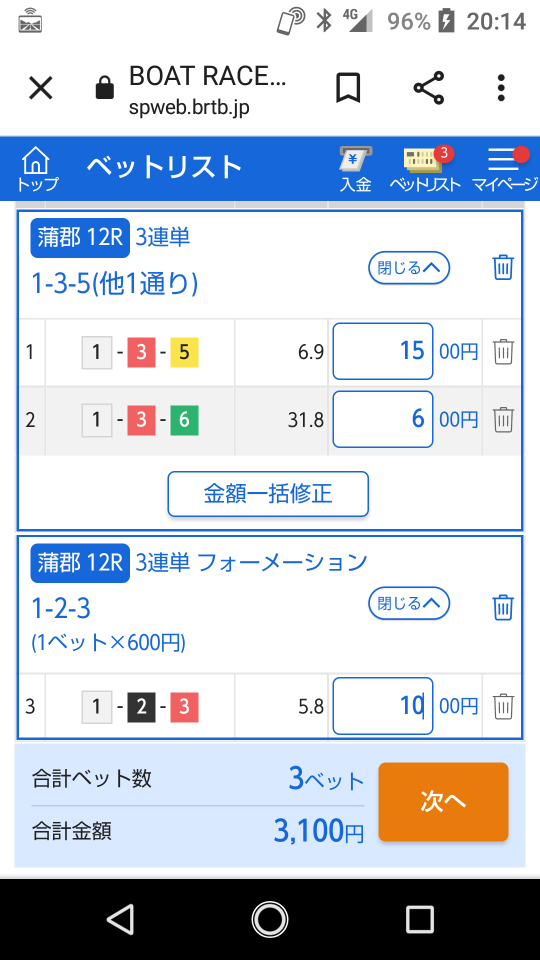Screen dimensions: 540x960
Task: Open the 入金 deposit icon
Action: coord(356,169)
